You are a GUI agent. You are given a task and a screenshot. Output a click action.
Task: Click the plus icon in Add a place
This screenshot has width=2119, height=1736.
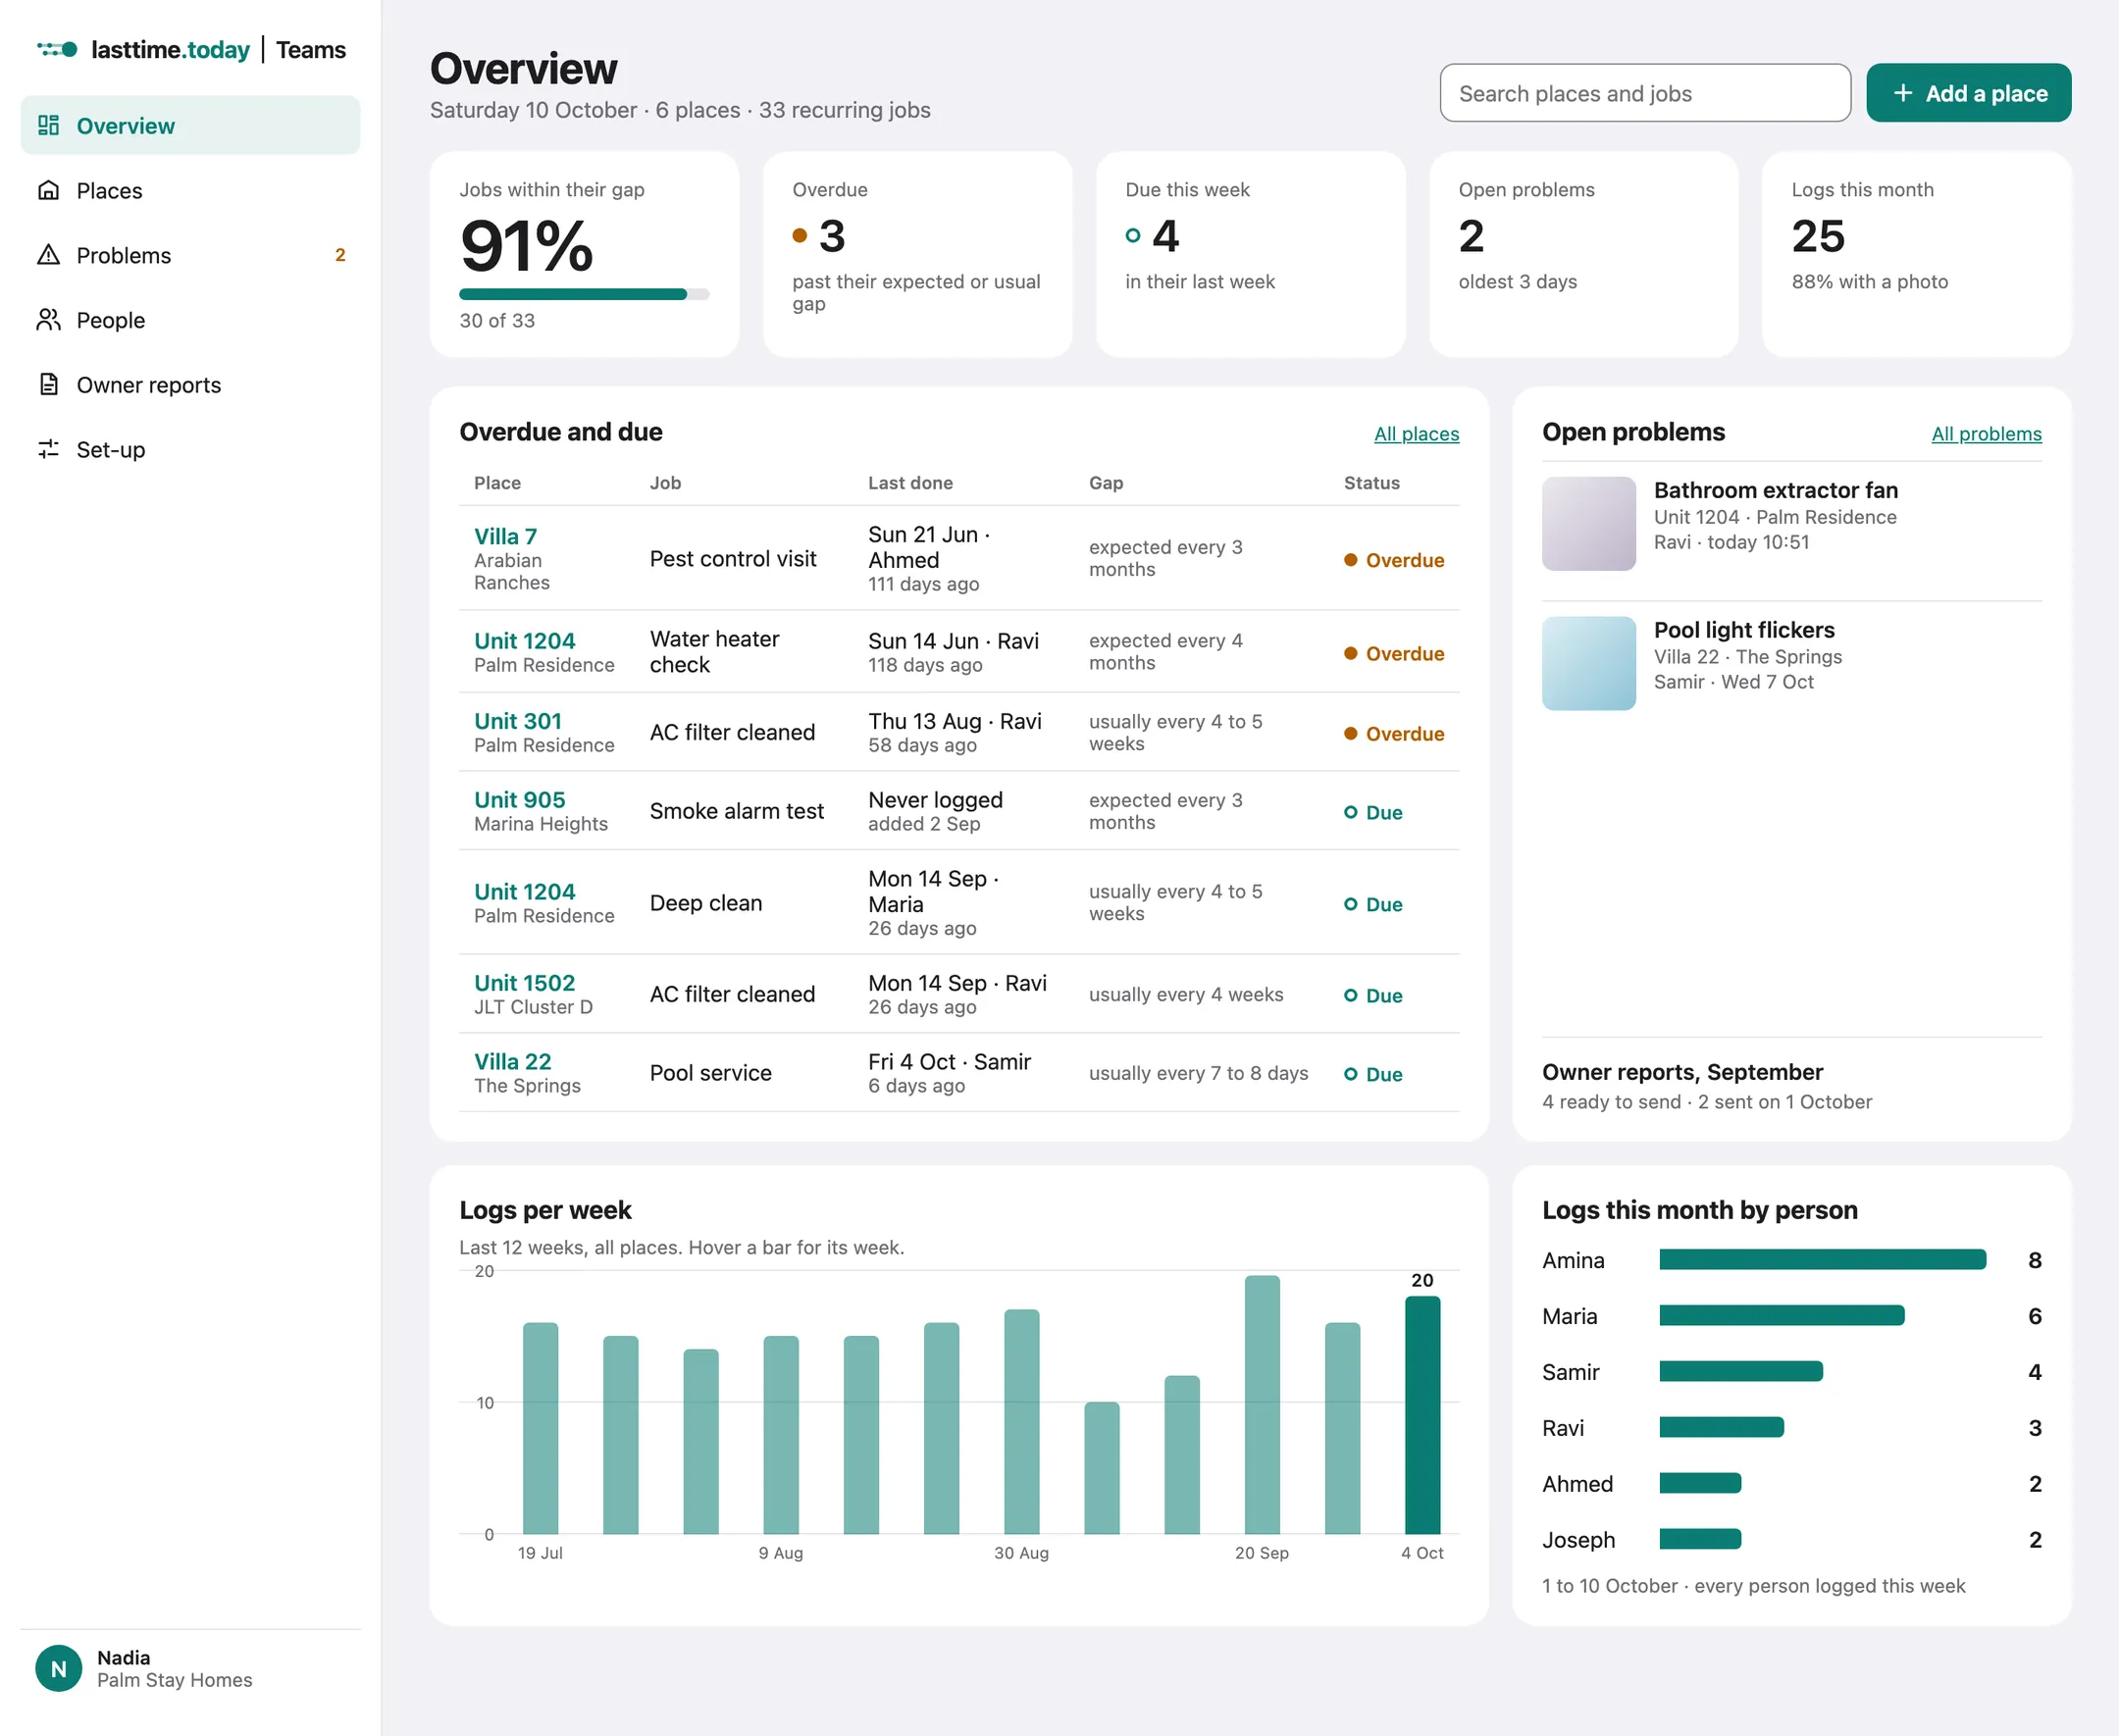1903,93
